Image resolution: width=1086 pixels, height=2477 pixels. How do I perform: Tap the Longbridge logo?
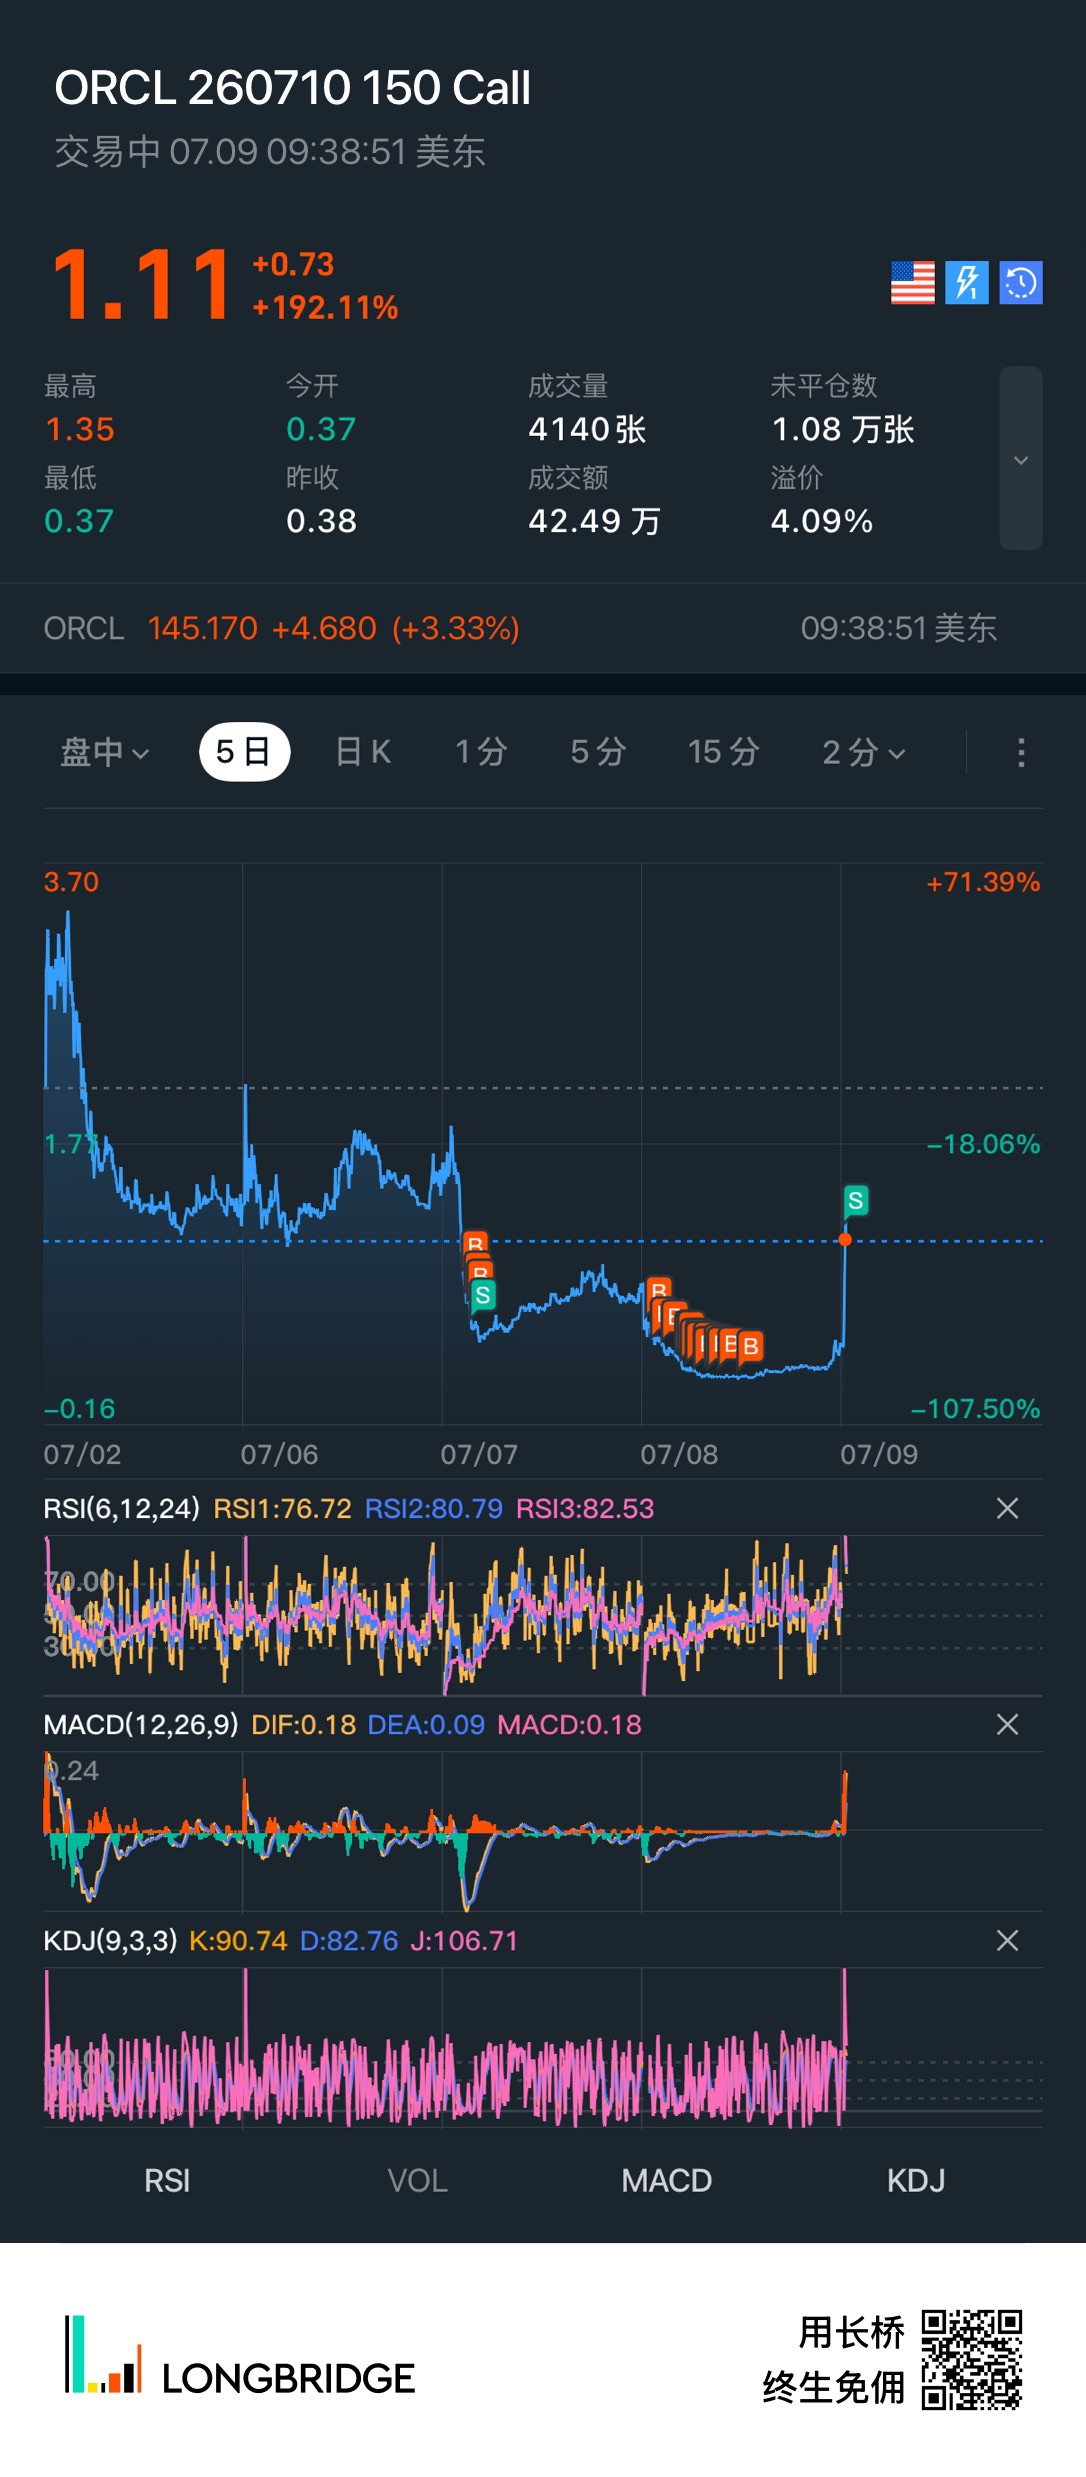tap(240, 2358)
